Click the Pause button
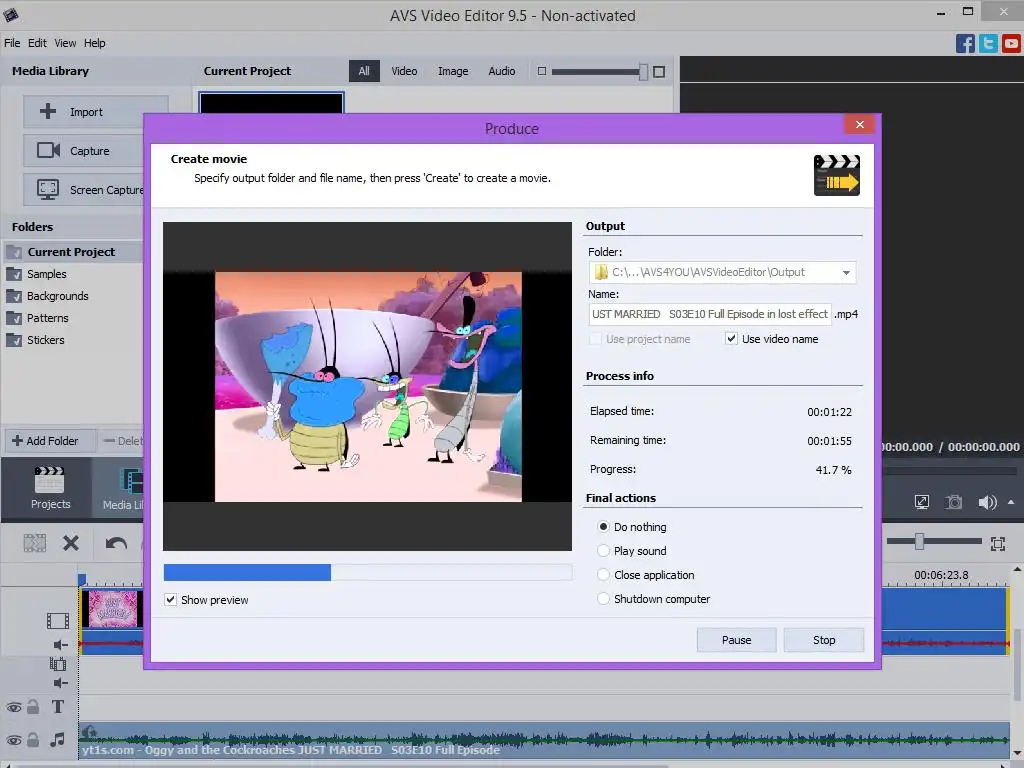 [x=736, y=640]
